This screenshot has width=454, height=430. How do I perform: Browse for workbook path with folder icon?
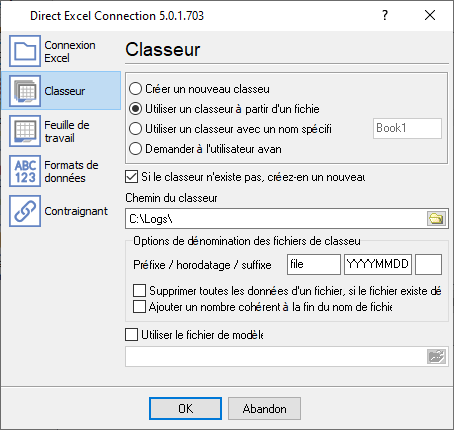coord(436,219)
